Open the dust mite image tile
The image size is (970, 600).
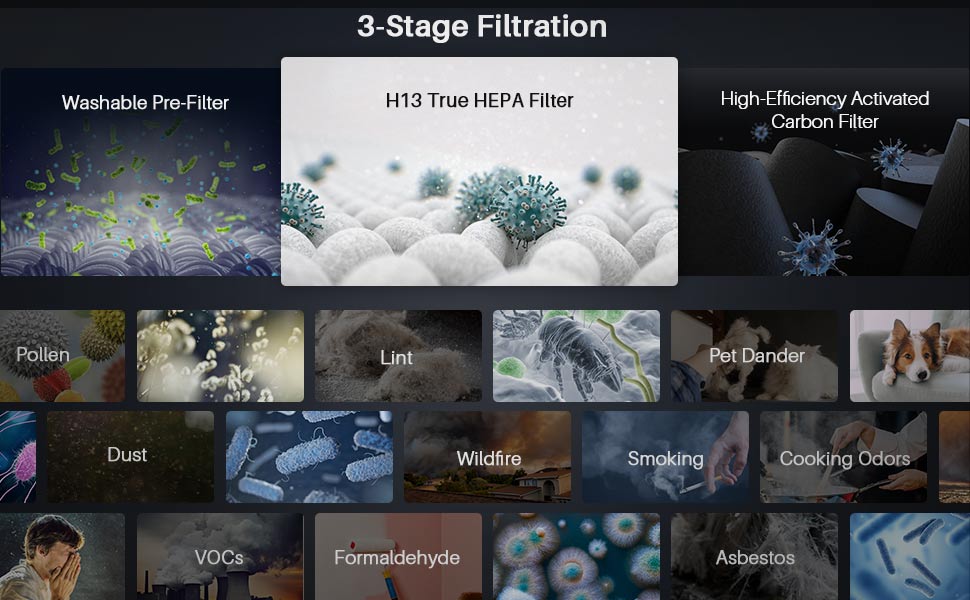coord(577,356)
